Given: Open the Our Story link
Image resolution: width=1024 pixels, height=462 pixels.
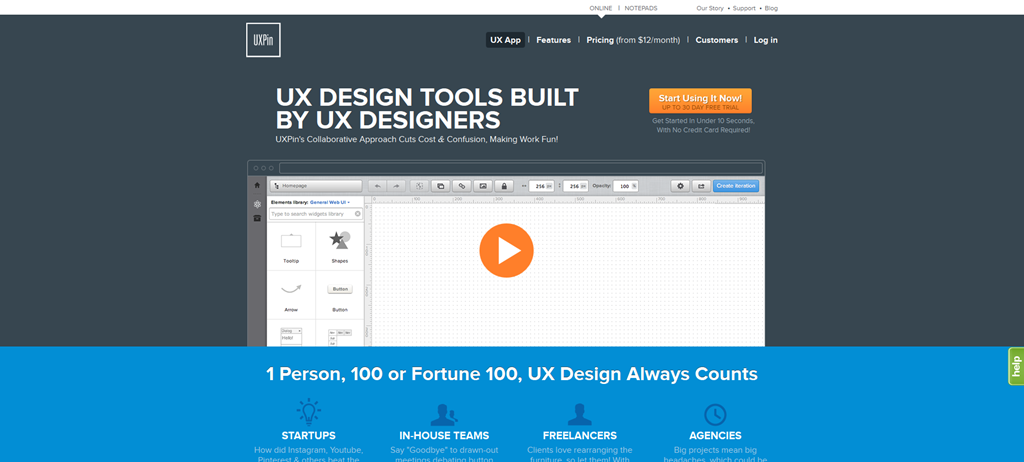Looking at the screenshot, I should 710,8.
